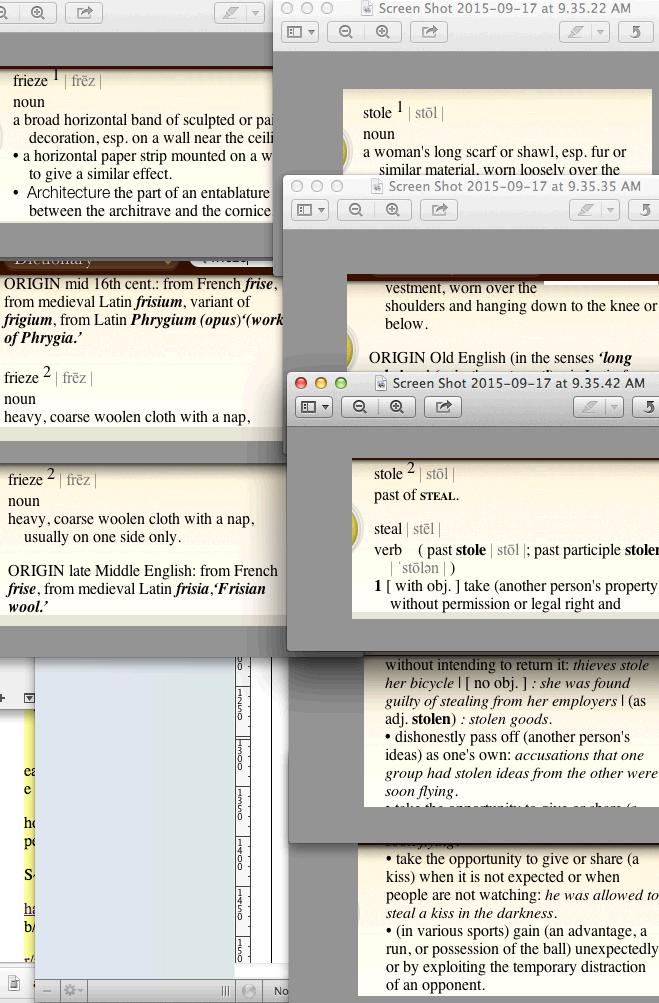The image size is (659, 1003).
Task: Zoom out in the 9.35.22 AM window
Action: [x=346, y=32]
